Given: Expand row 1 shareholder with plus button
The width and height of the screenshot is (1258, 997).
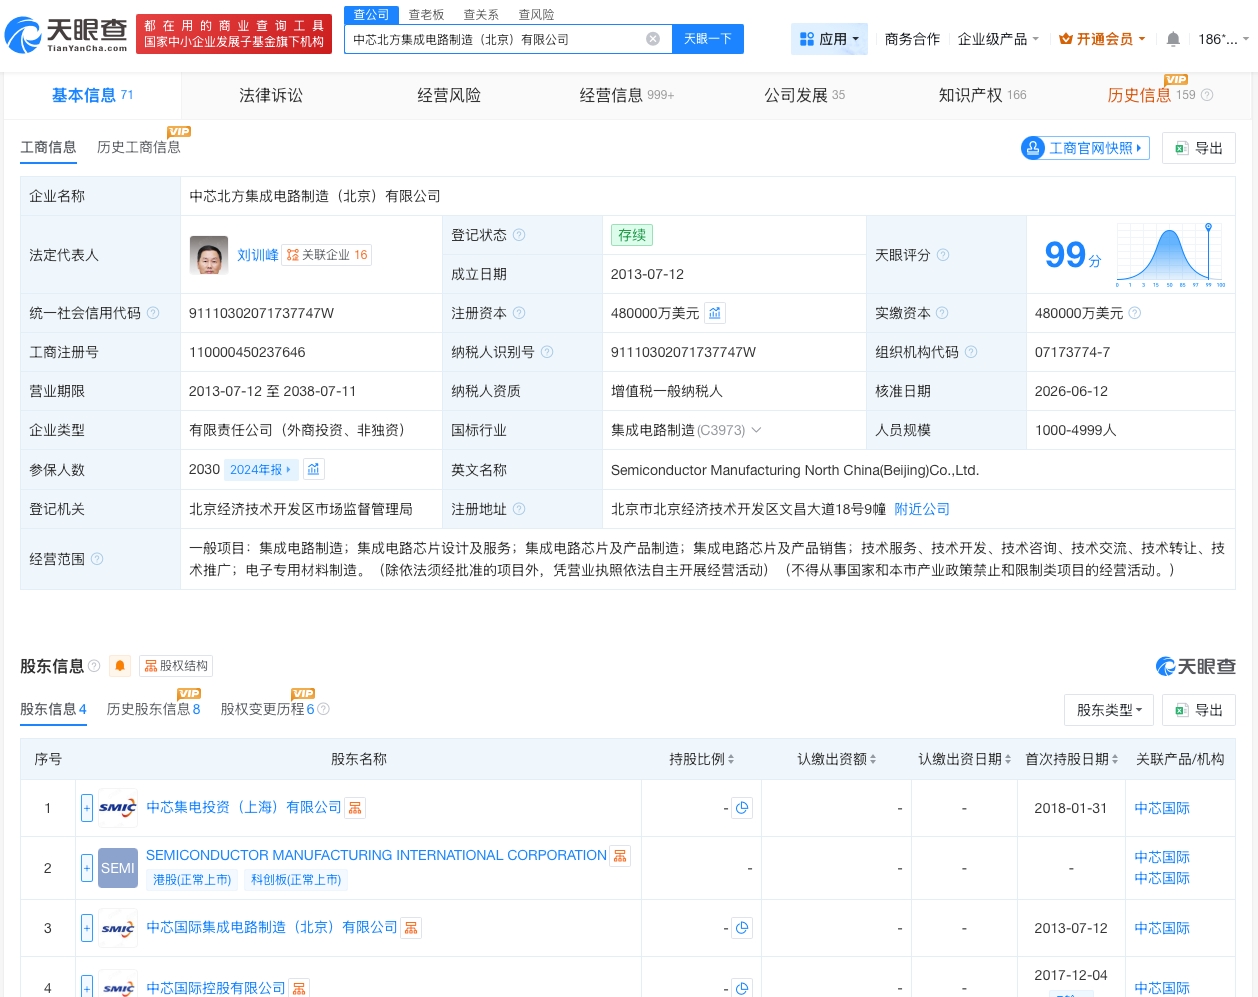Looking at the screenshot, I should (x=87, y=808).
